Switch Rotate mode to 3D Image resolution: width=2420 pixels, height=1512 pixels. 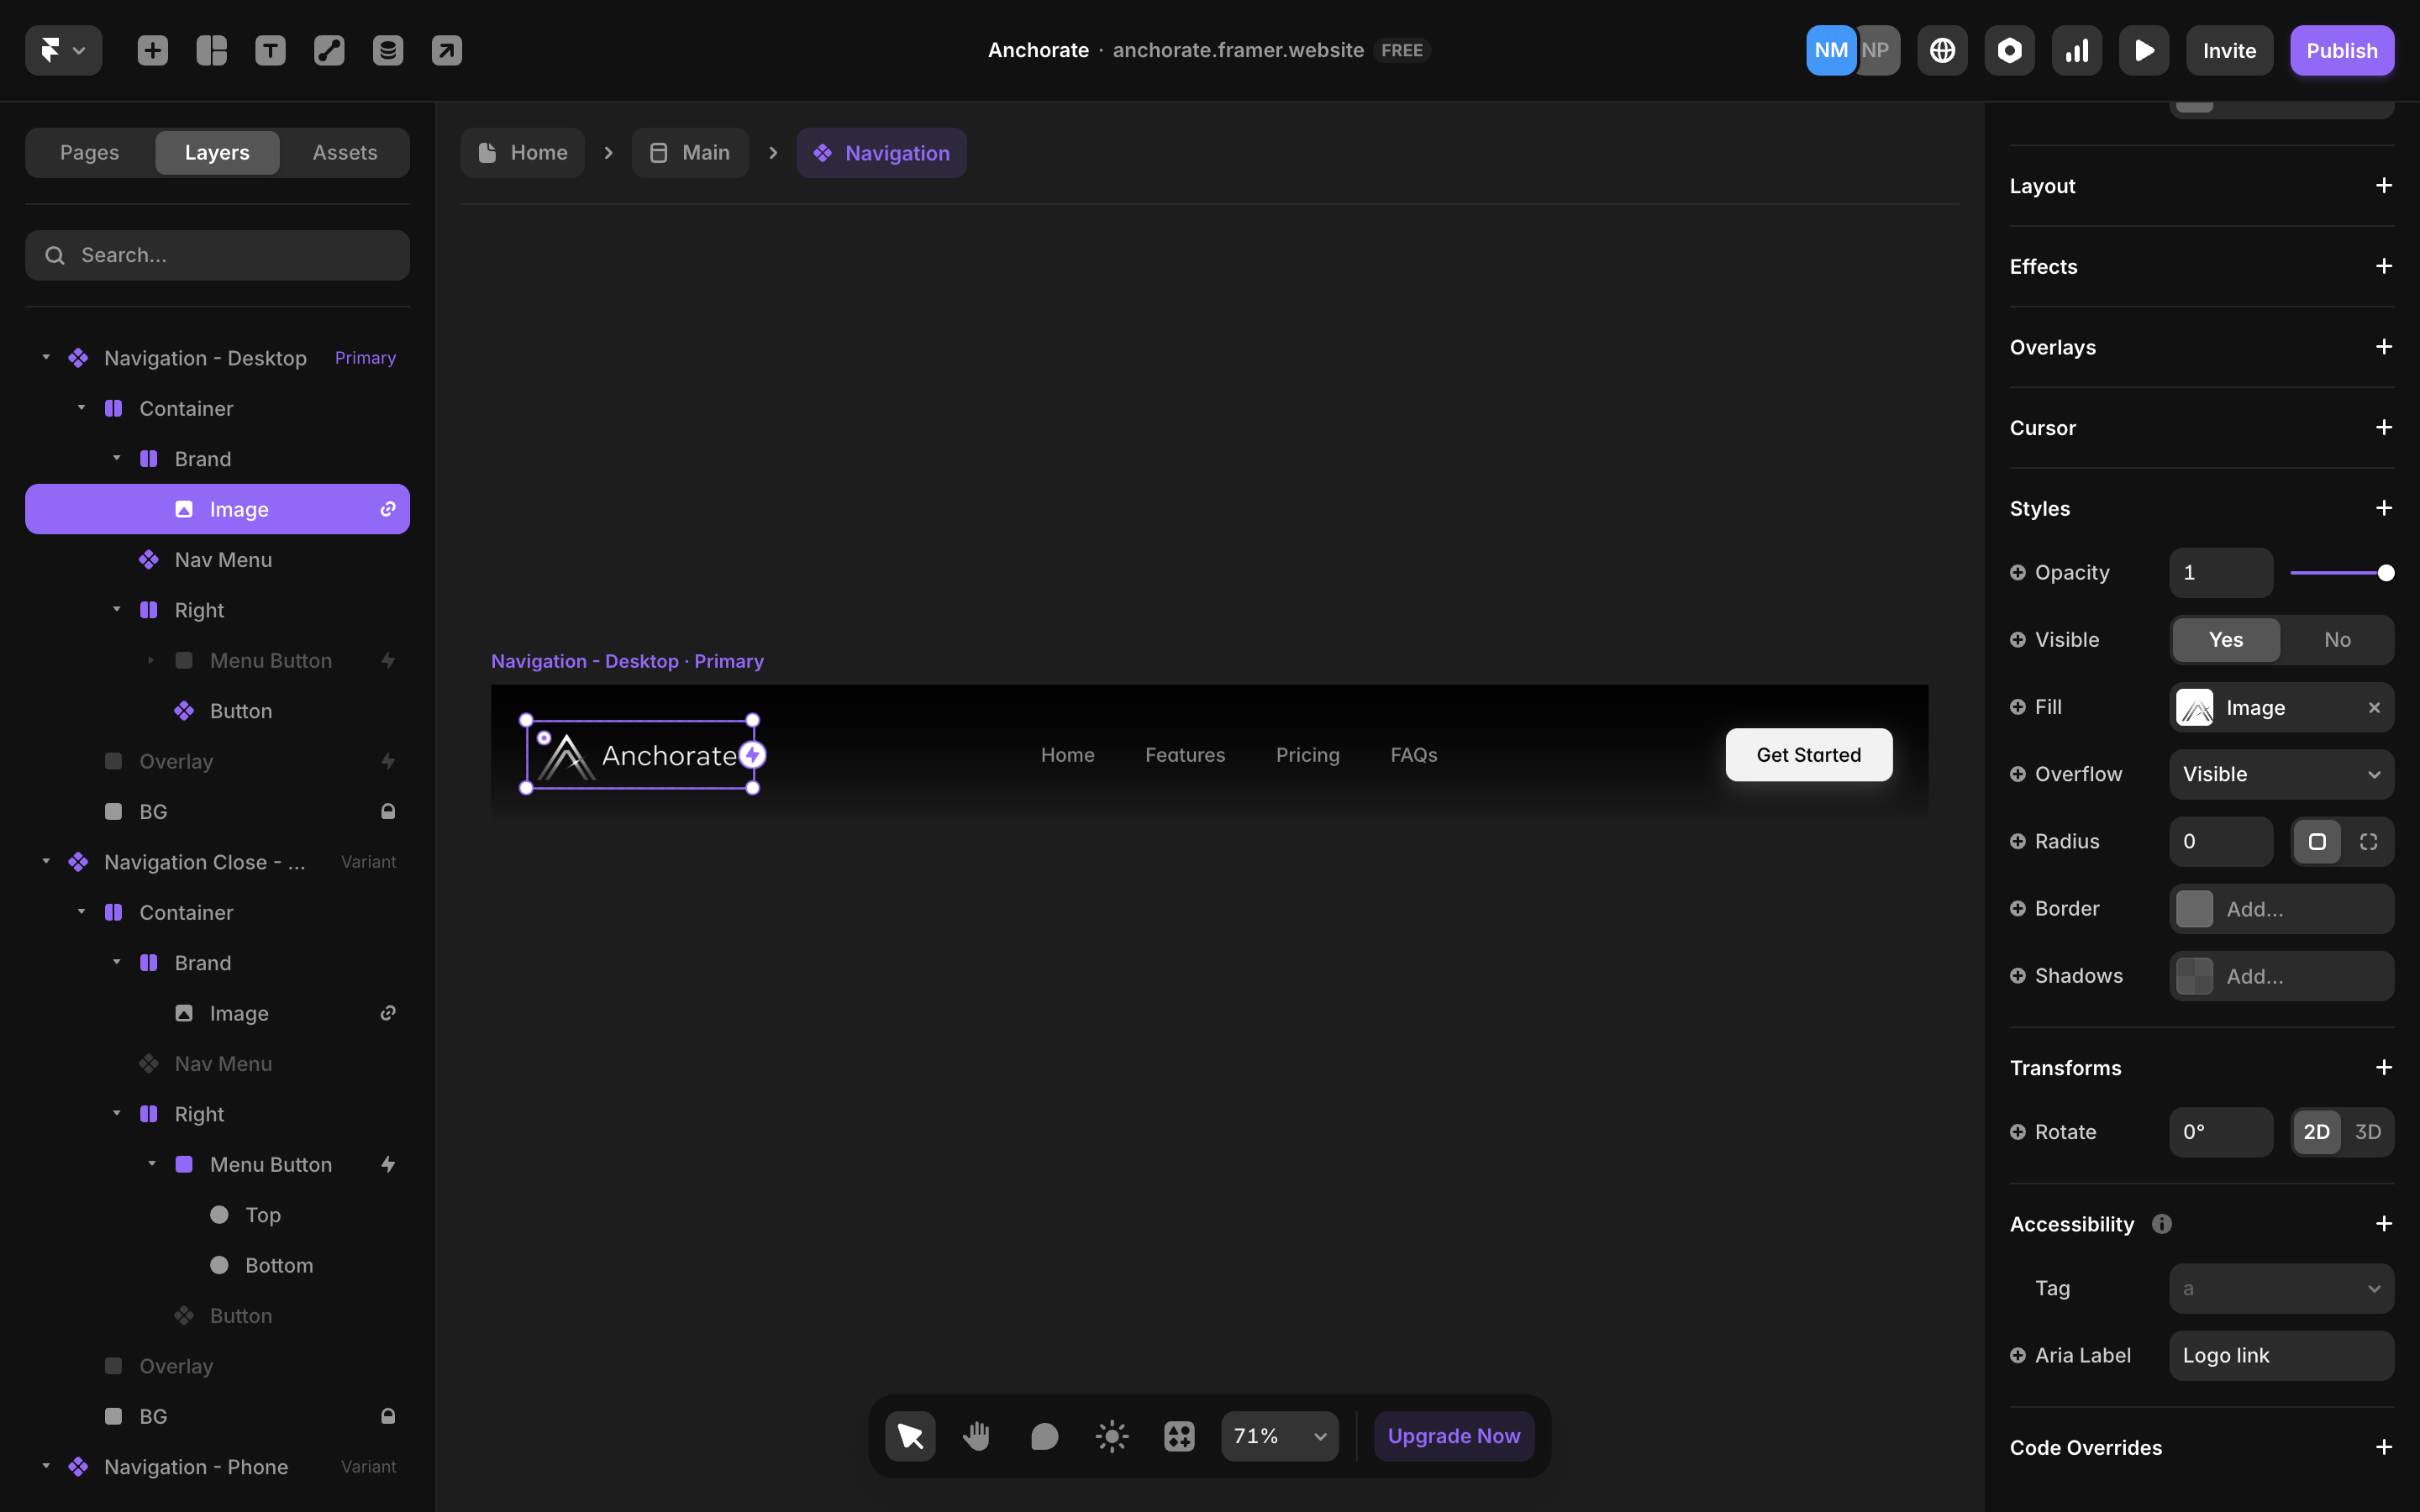(2367, 1132)
